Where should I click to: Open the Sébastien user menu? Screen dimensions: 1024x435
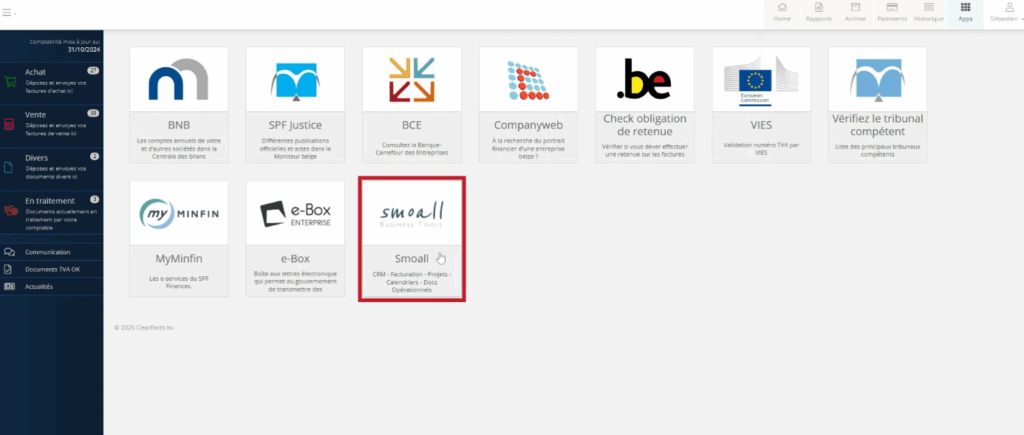coord(1007,12)
